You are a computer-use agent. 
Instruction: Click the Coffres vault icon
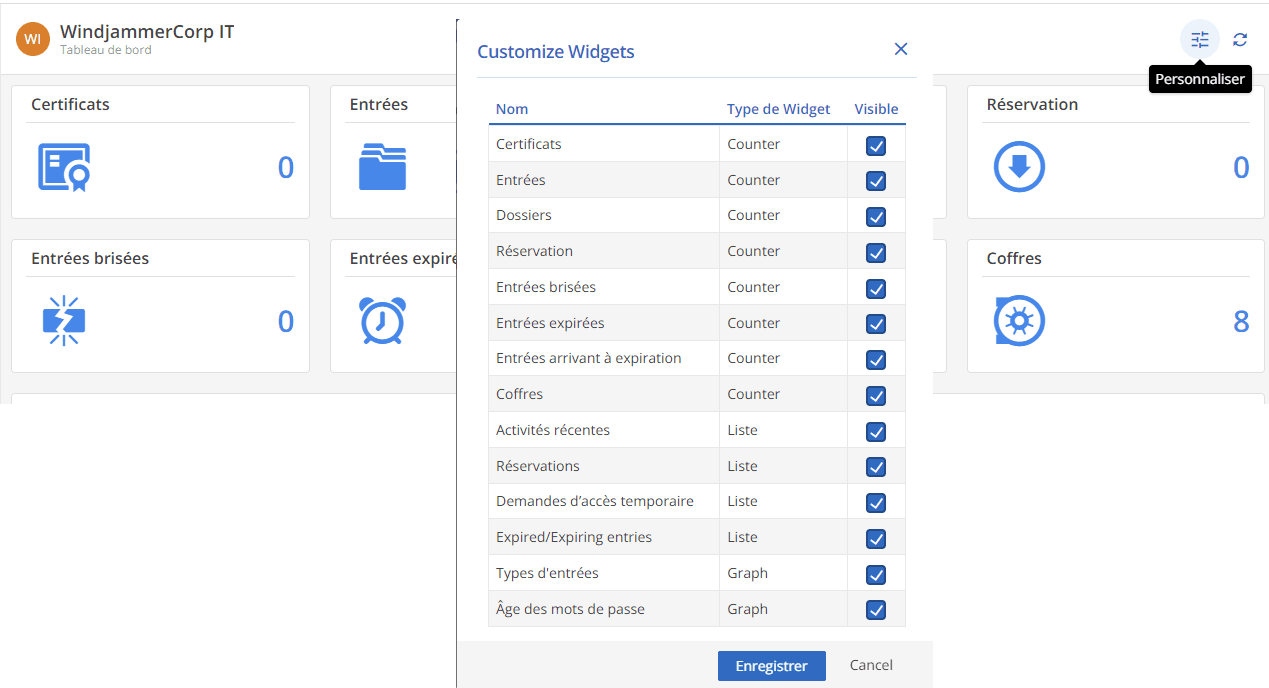click(1018, 321)
